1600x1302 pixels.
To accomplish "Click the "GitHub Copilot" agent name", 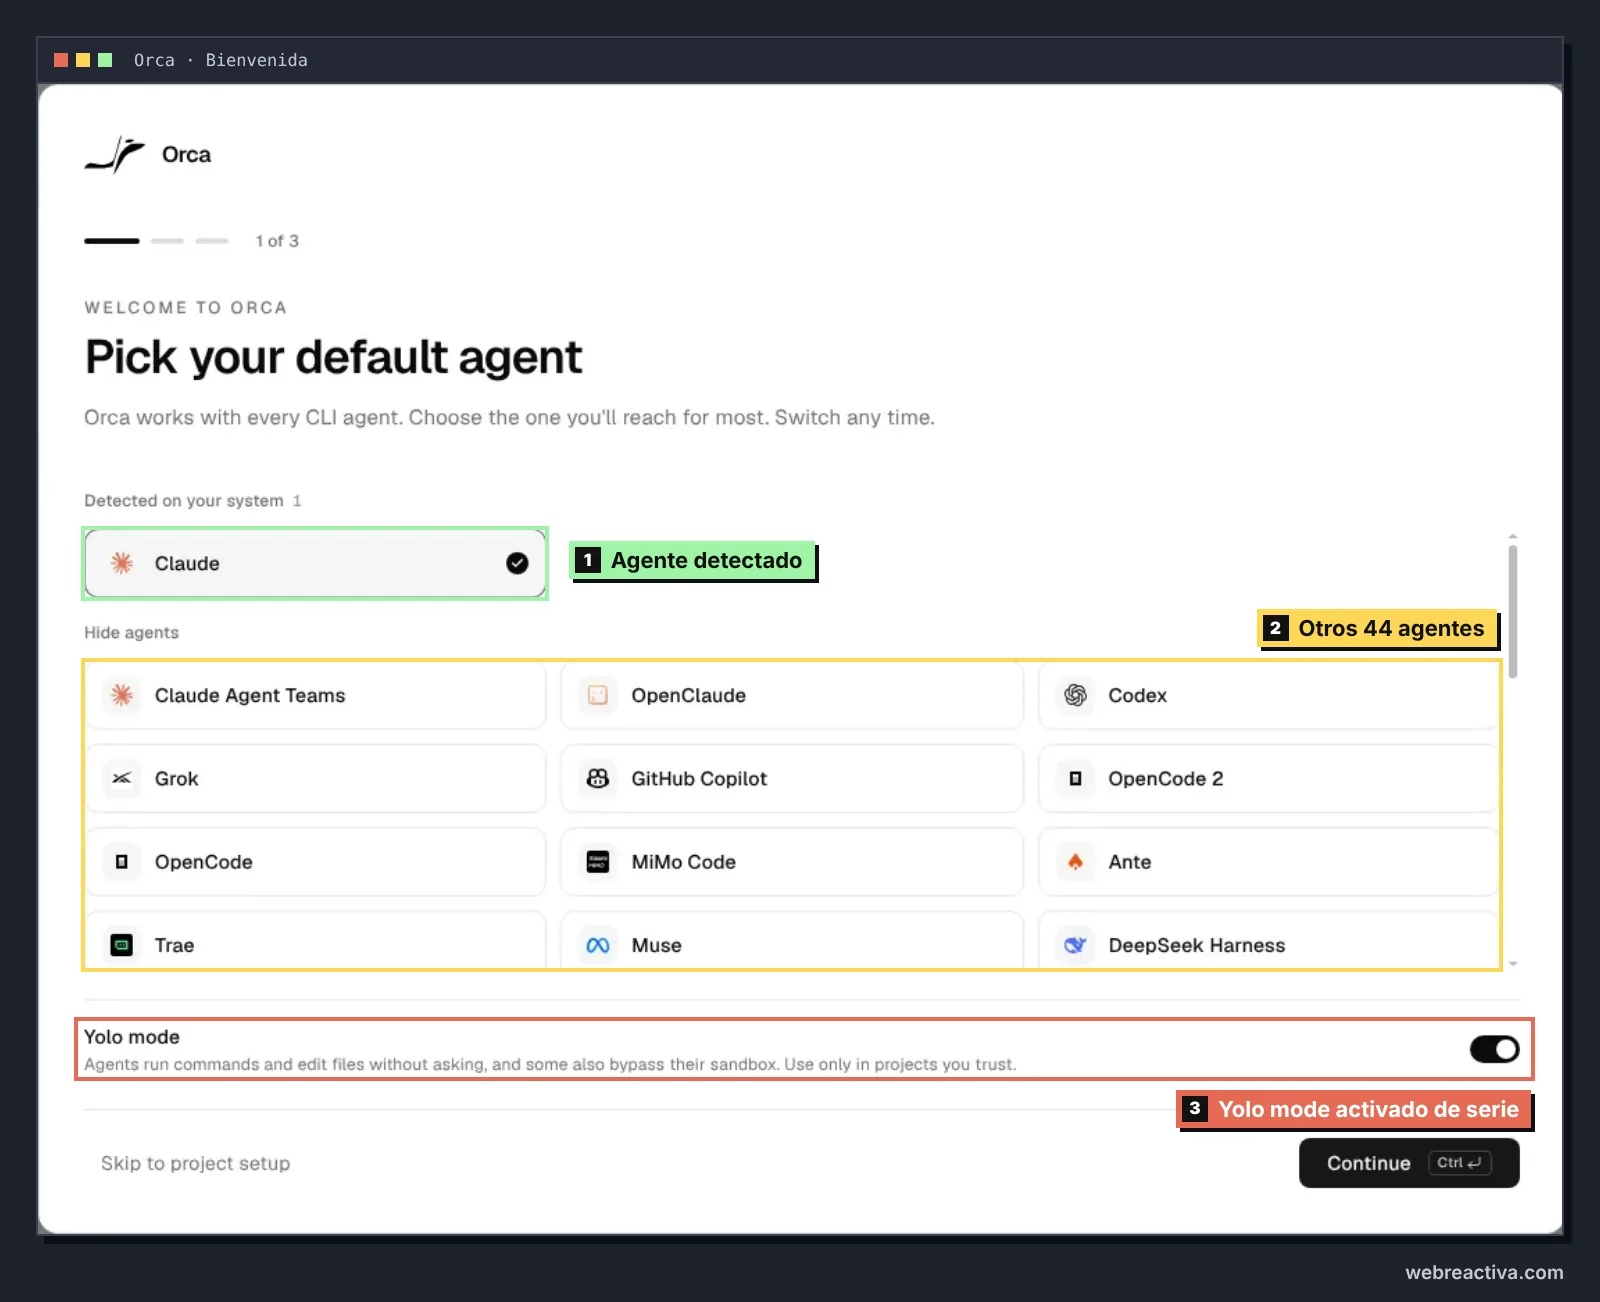I will [x=699, y=778].
